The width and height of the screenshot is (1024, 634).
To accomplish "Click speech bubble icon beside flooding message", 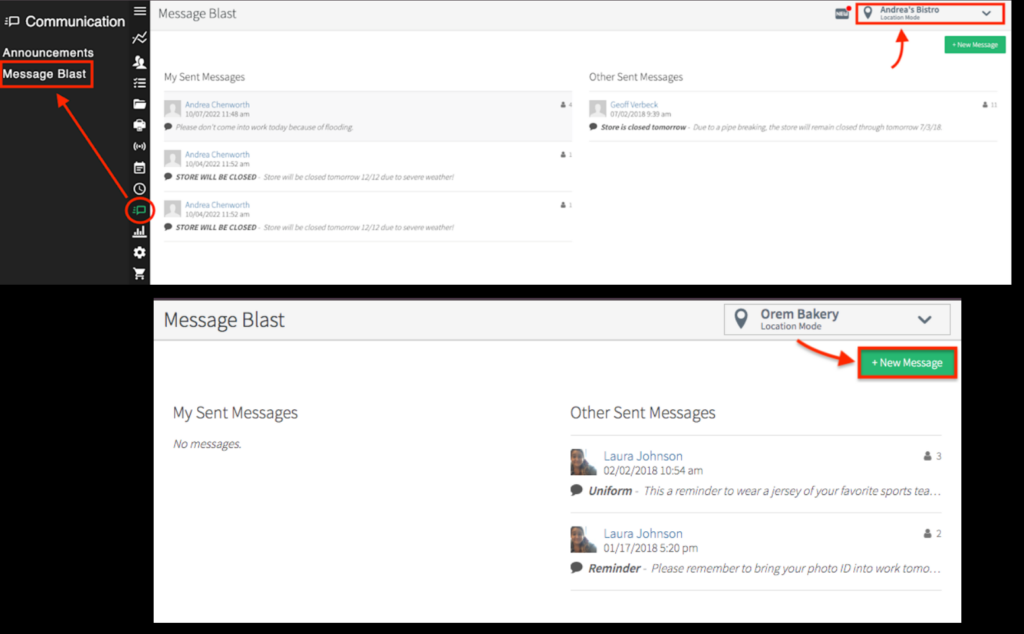I will 168,127.
